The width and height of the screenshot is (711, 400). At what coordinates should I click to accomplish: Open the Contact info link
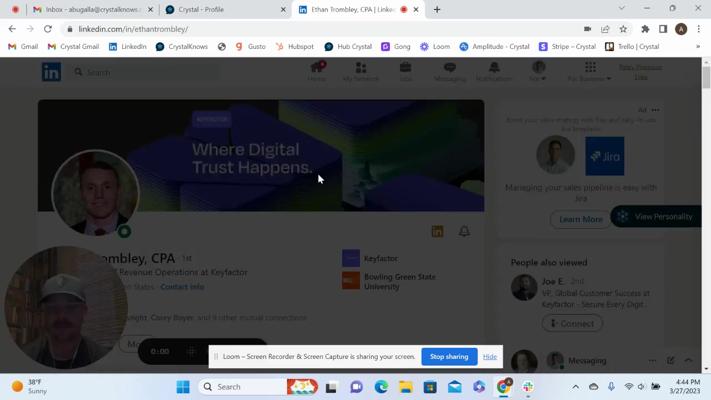pyautogui.click(x=182, y=287)
